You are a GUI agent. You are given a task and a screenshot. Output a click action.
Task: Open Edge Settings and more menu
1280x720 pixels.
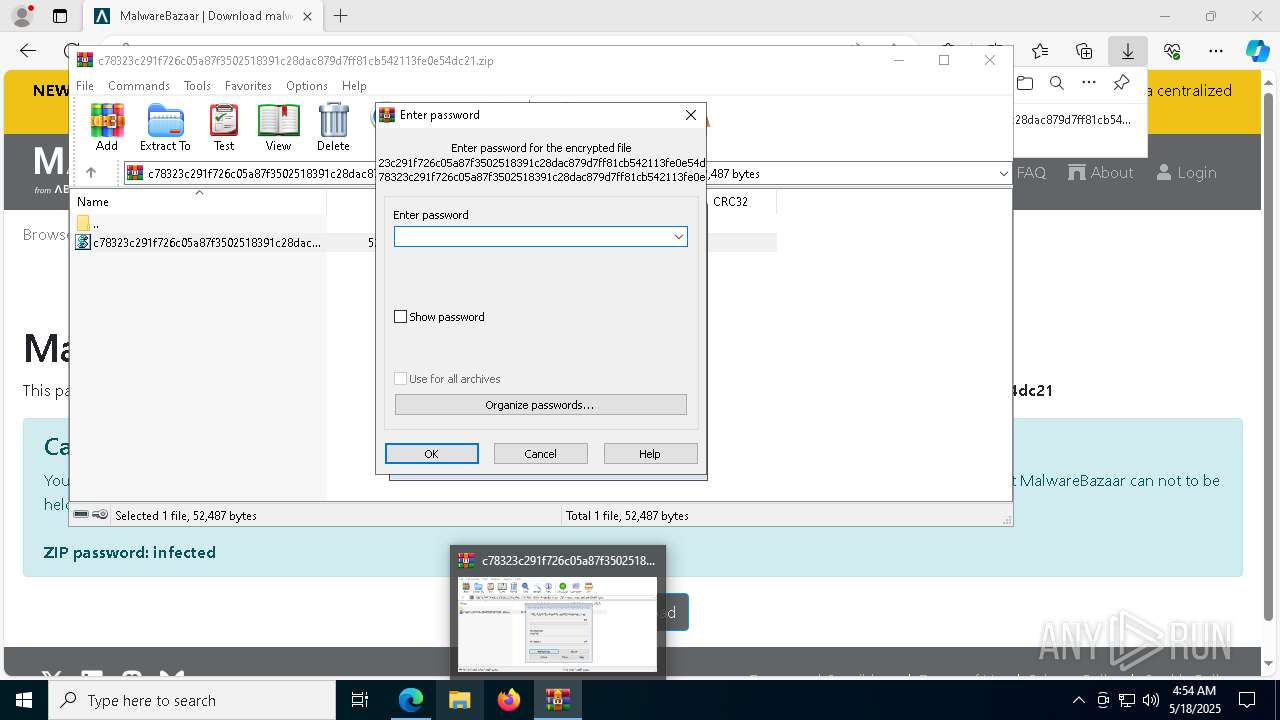[1216, 51]
